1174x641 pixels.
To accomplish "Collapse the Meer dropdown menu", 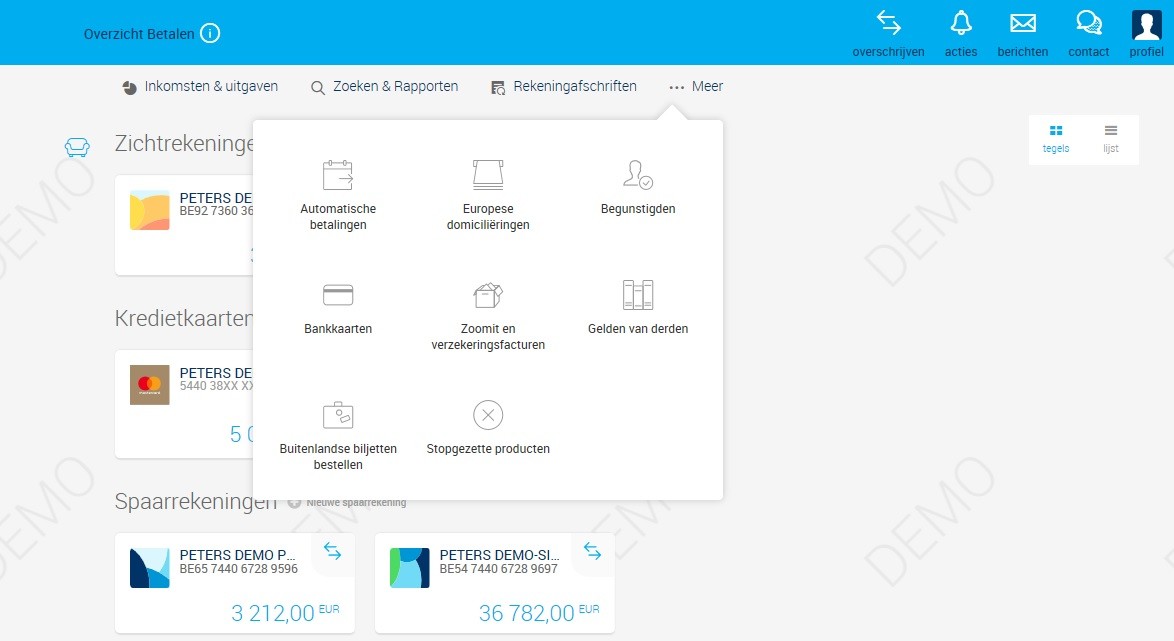I will [695, 86].
